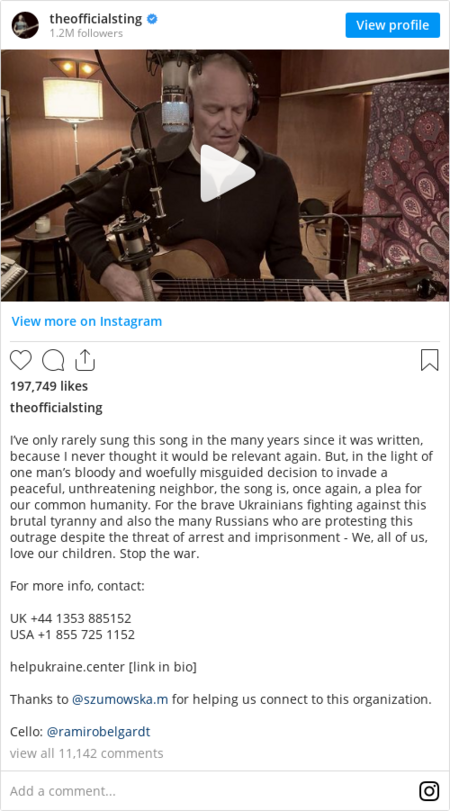Play the video of the guitarist
Image resolution: width=450 pixels, height=811 pixels.
click(225, 174)
